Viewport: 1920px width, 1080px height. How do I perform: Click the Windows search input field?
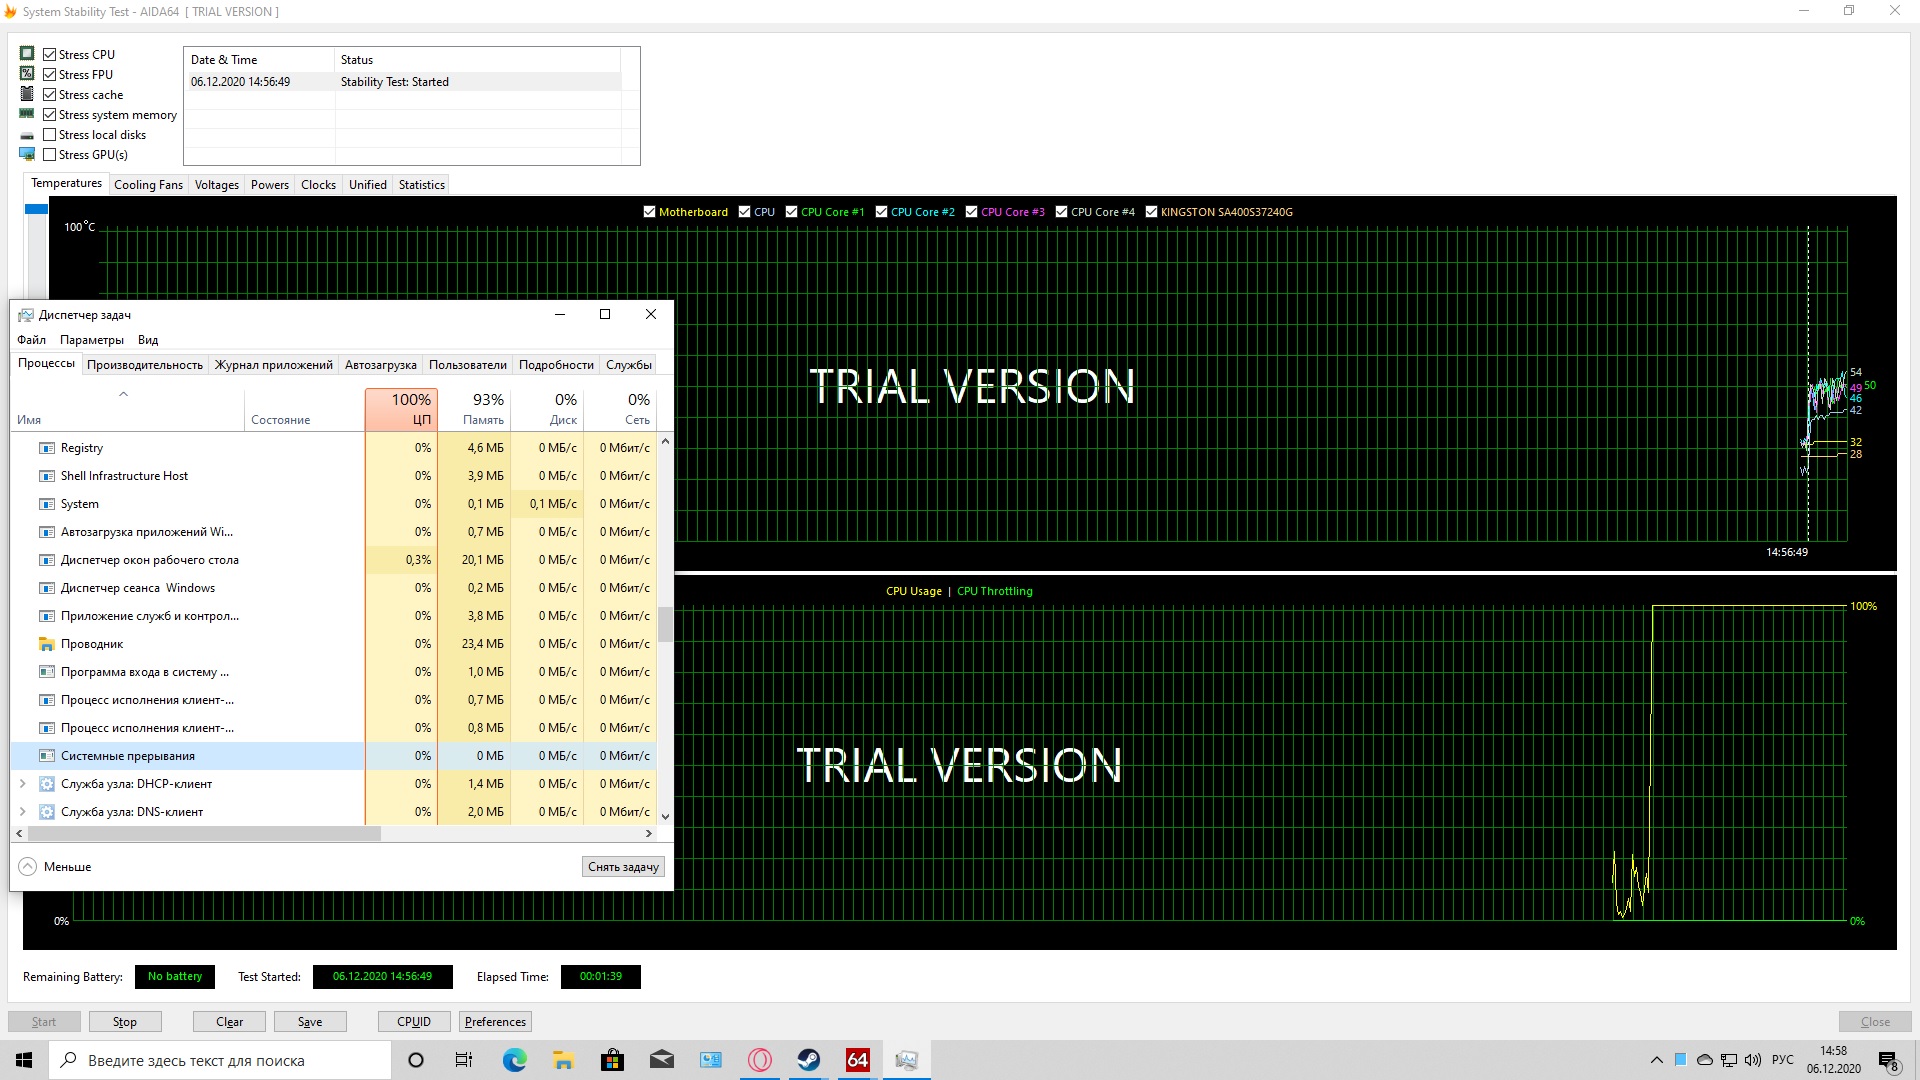point(220,1060)
